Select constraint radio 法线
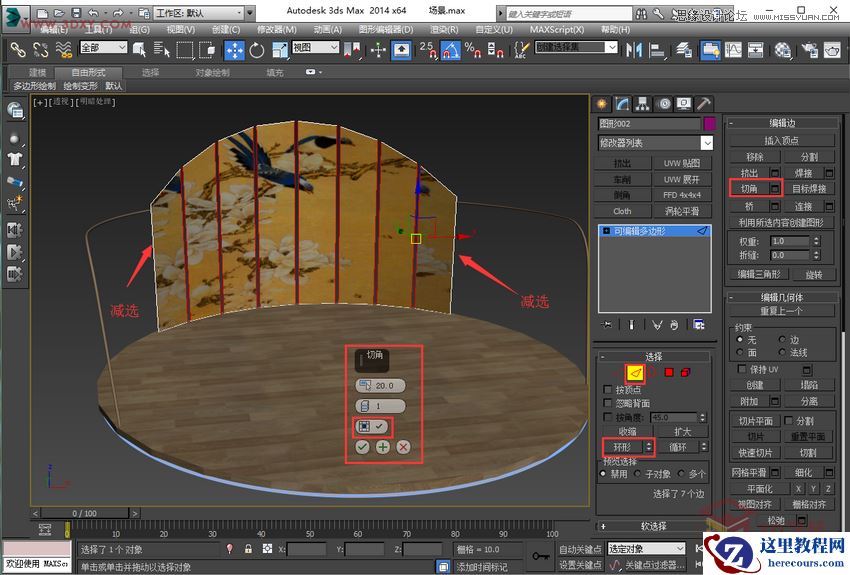The image size is (850, 575). tap(782, 352)
